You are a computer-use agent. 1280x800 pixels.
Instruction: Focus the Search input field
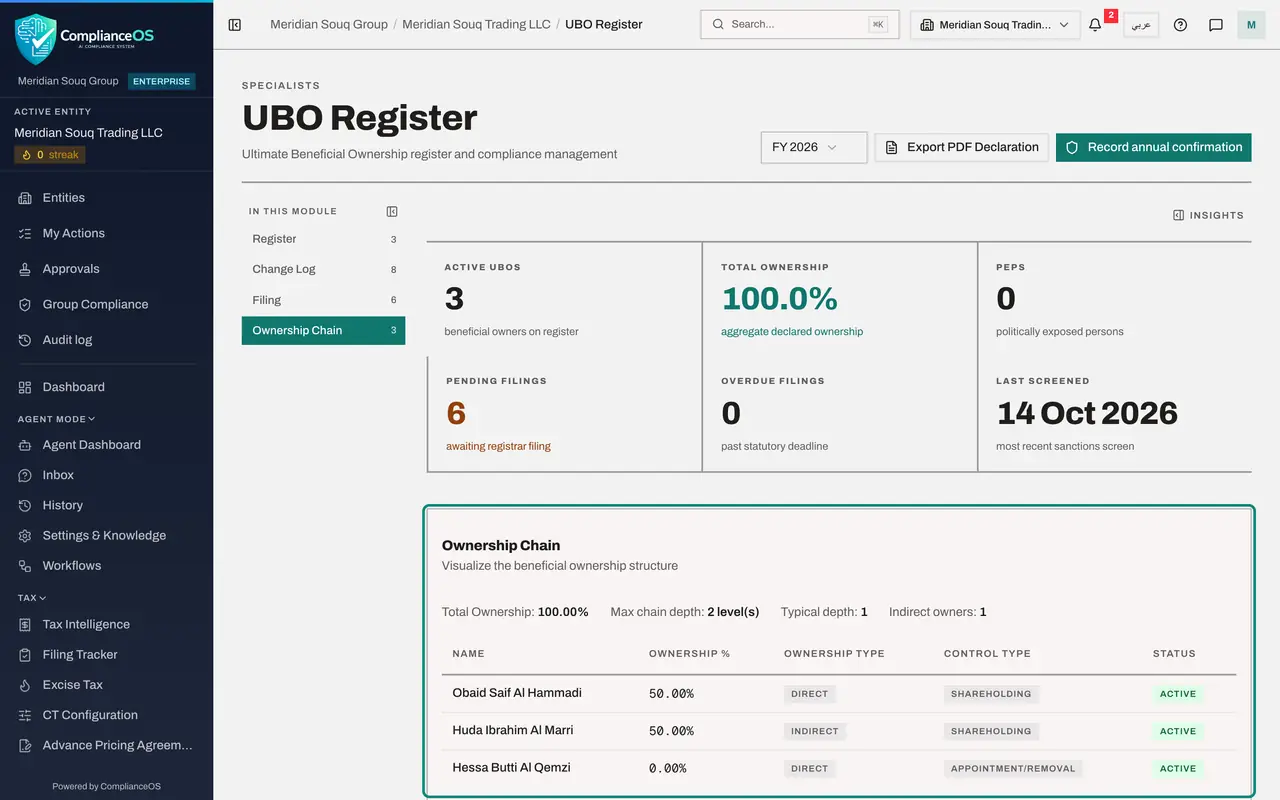tap(800, 25)
